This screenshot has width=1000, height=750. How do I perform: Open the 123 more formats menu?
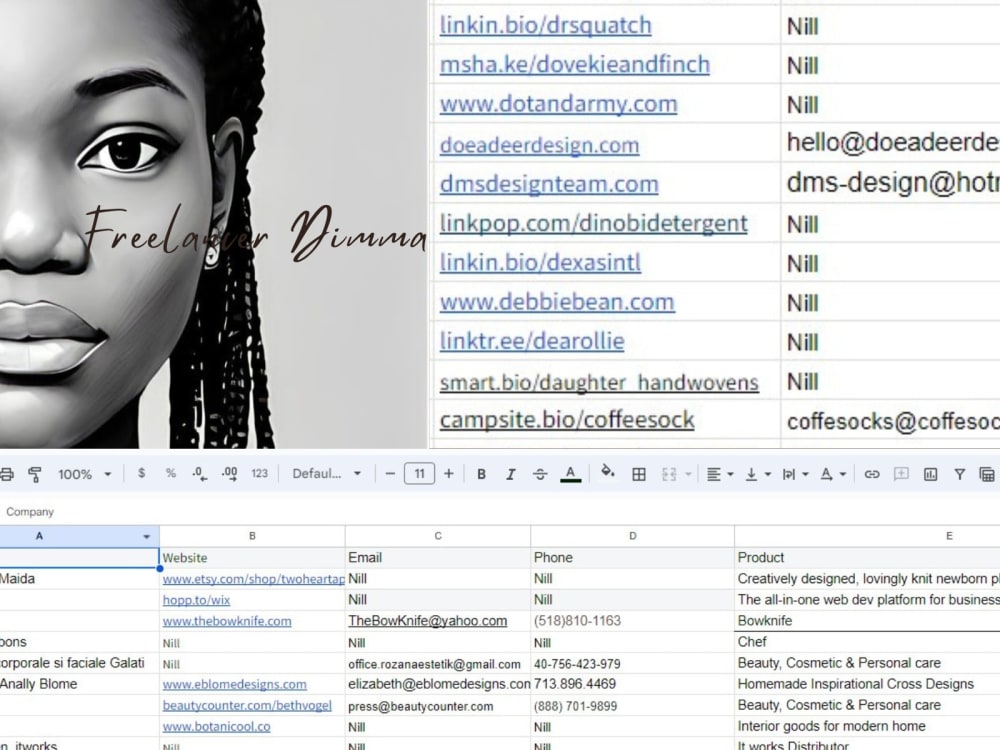260,473
